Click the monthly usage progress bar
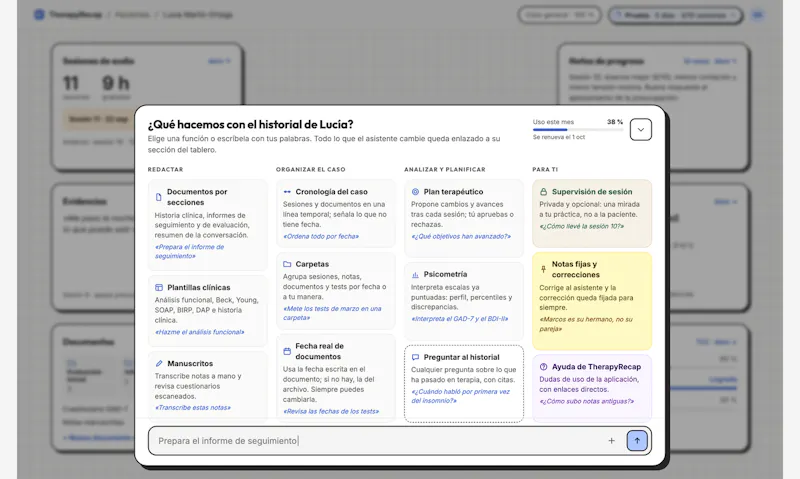 (578, 130)
